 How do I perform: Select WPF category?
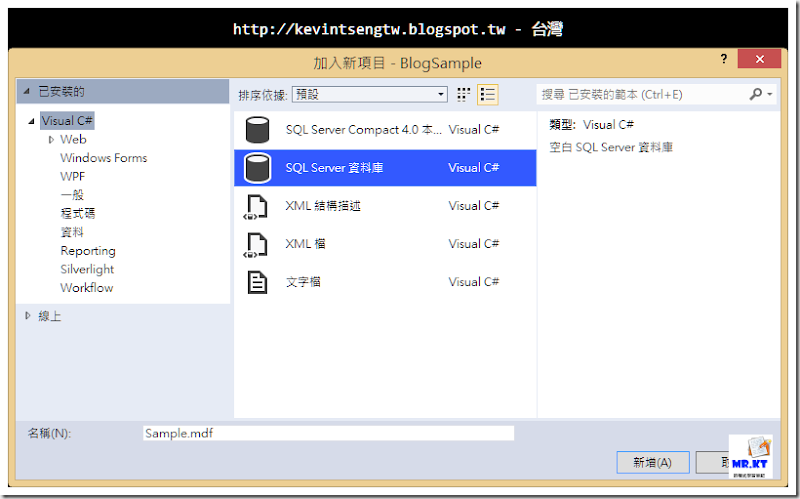72,177
